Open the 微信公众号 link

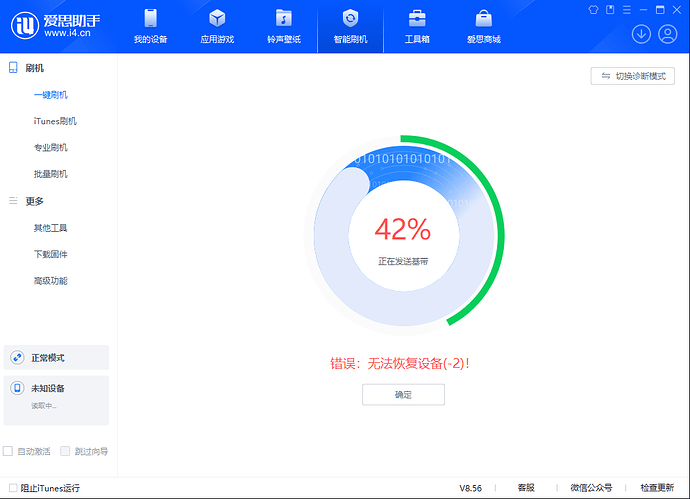(591, 488)
